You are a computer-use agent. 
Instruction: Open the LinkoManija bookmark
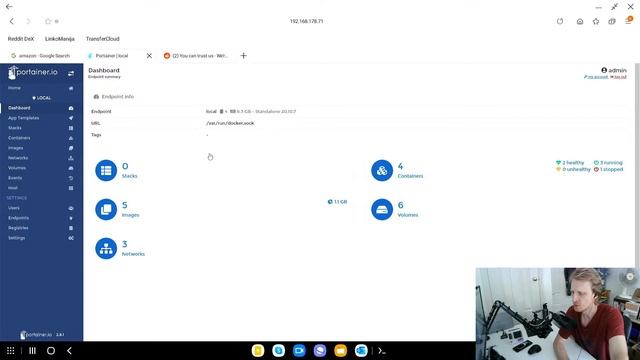[60, 39]
